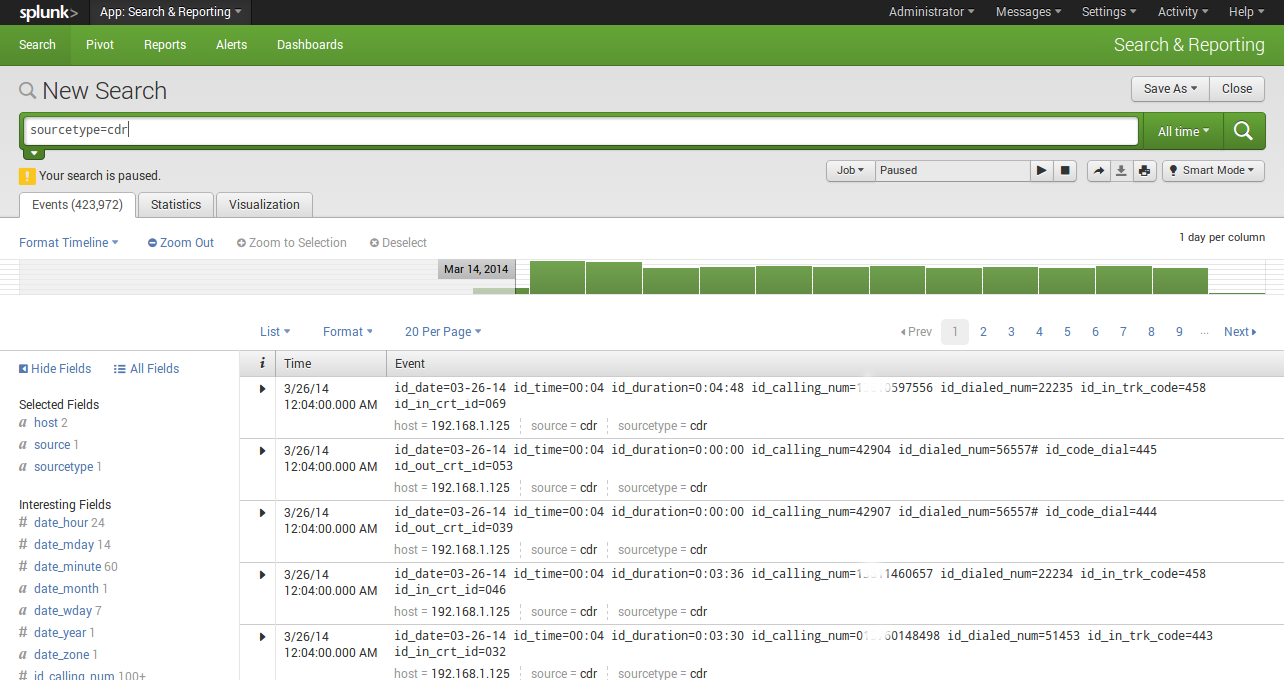Click the Splunk logo
The height and width of the screenshot is (680, 1284).
coord(48,12)
